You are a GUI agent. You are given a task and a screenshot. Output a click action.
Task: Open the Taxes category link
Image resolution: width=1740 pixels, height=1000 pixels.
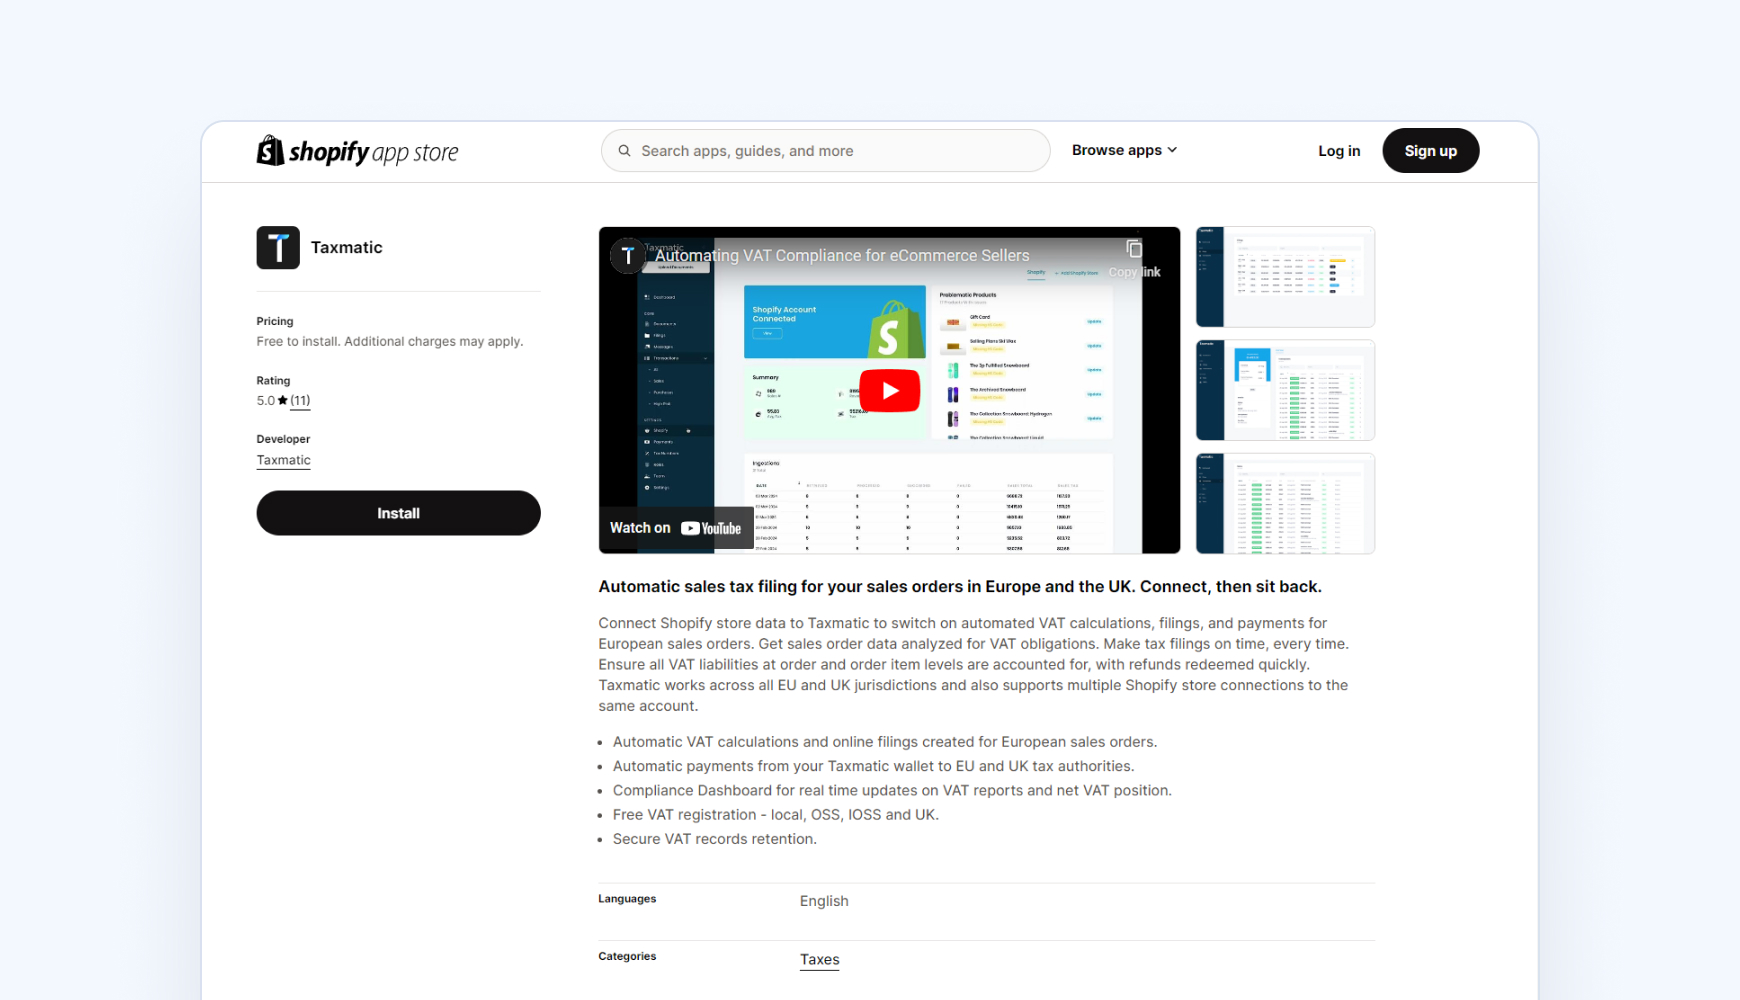click(819, 959)
